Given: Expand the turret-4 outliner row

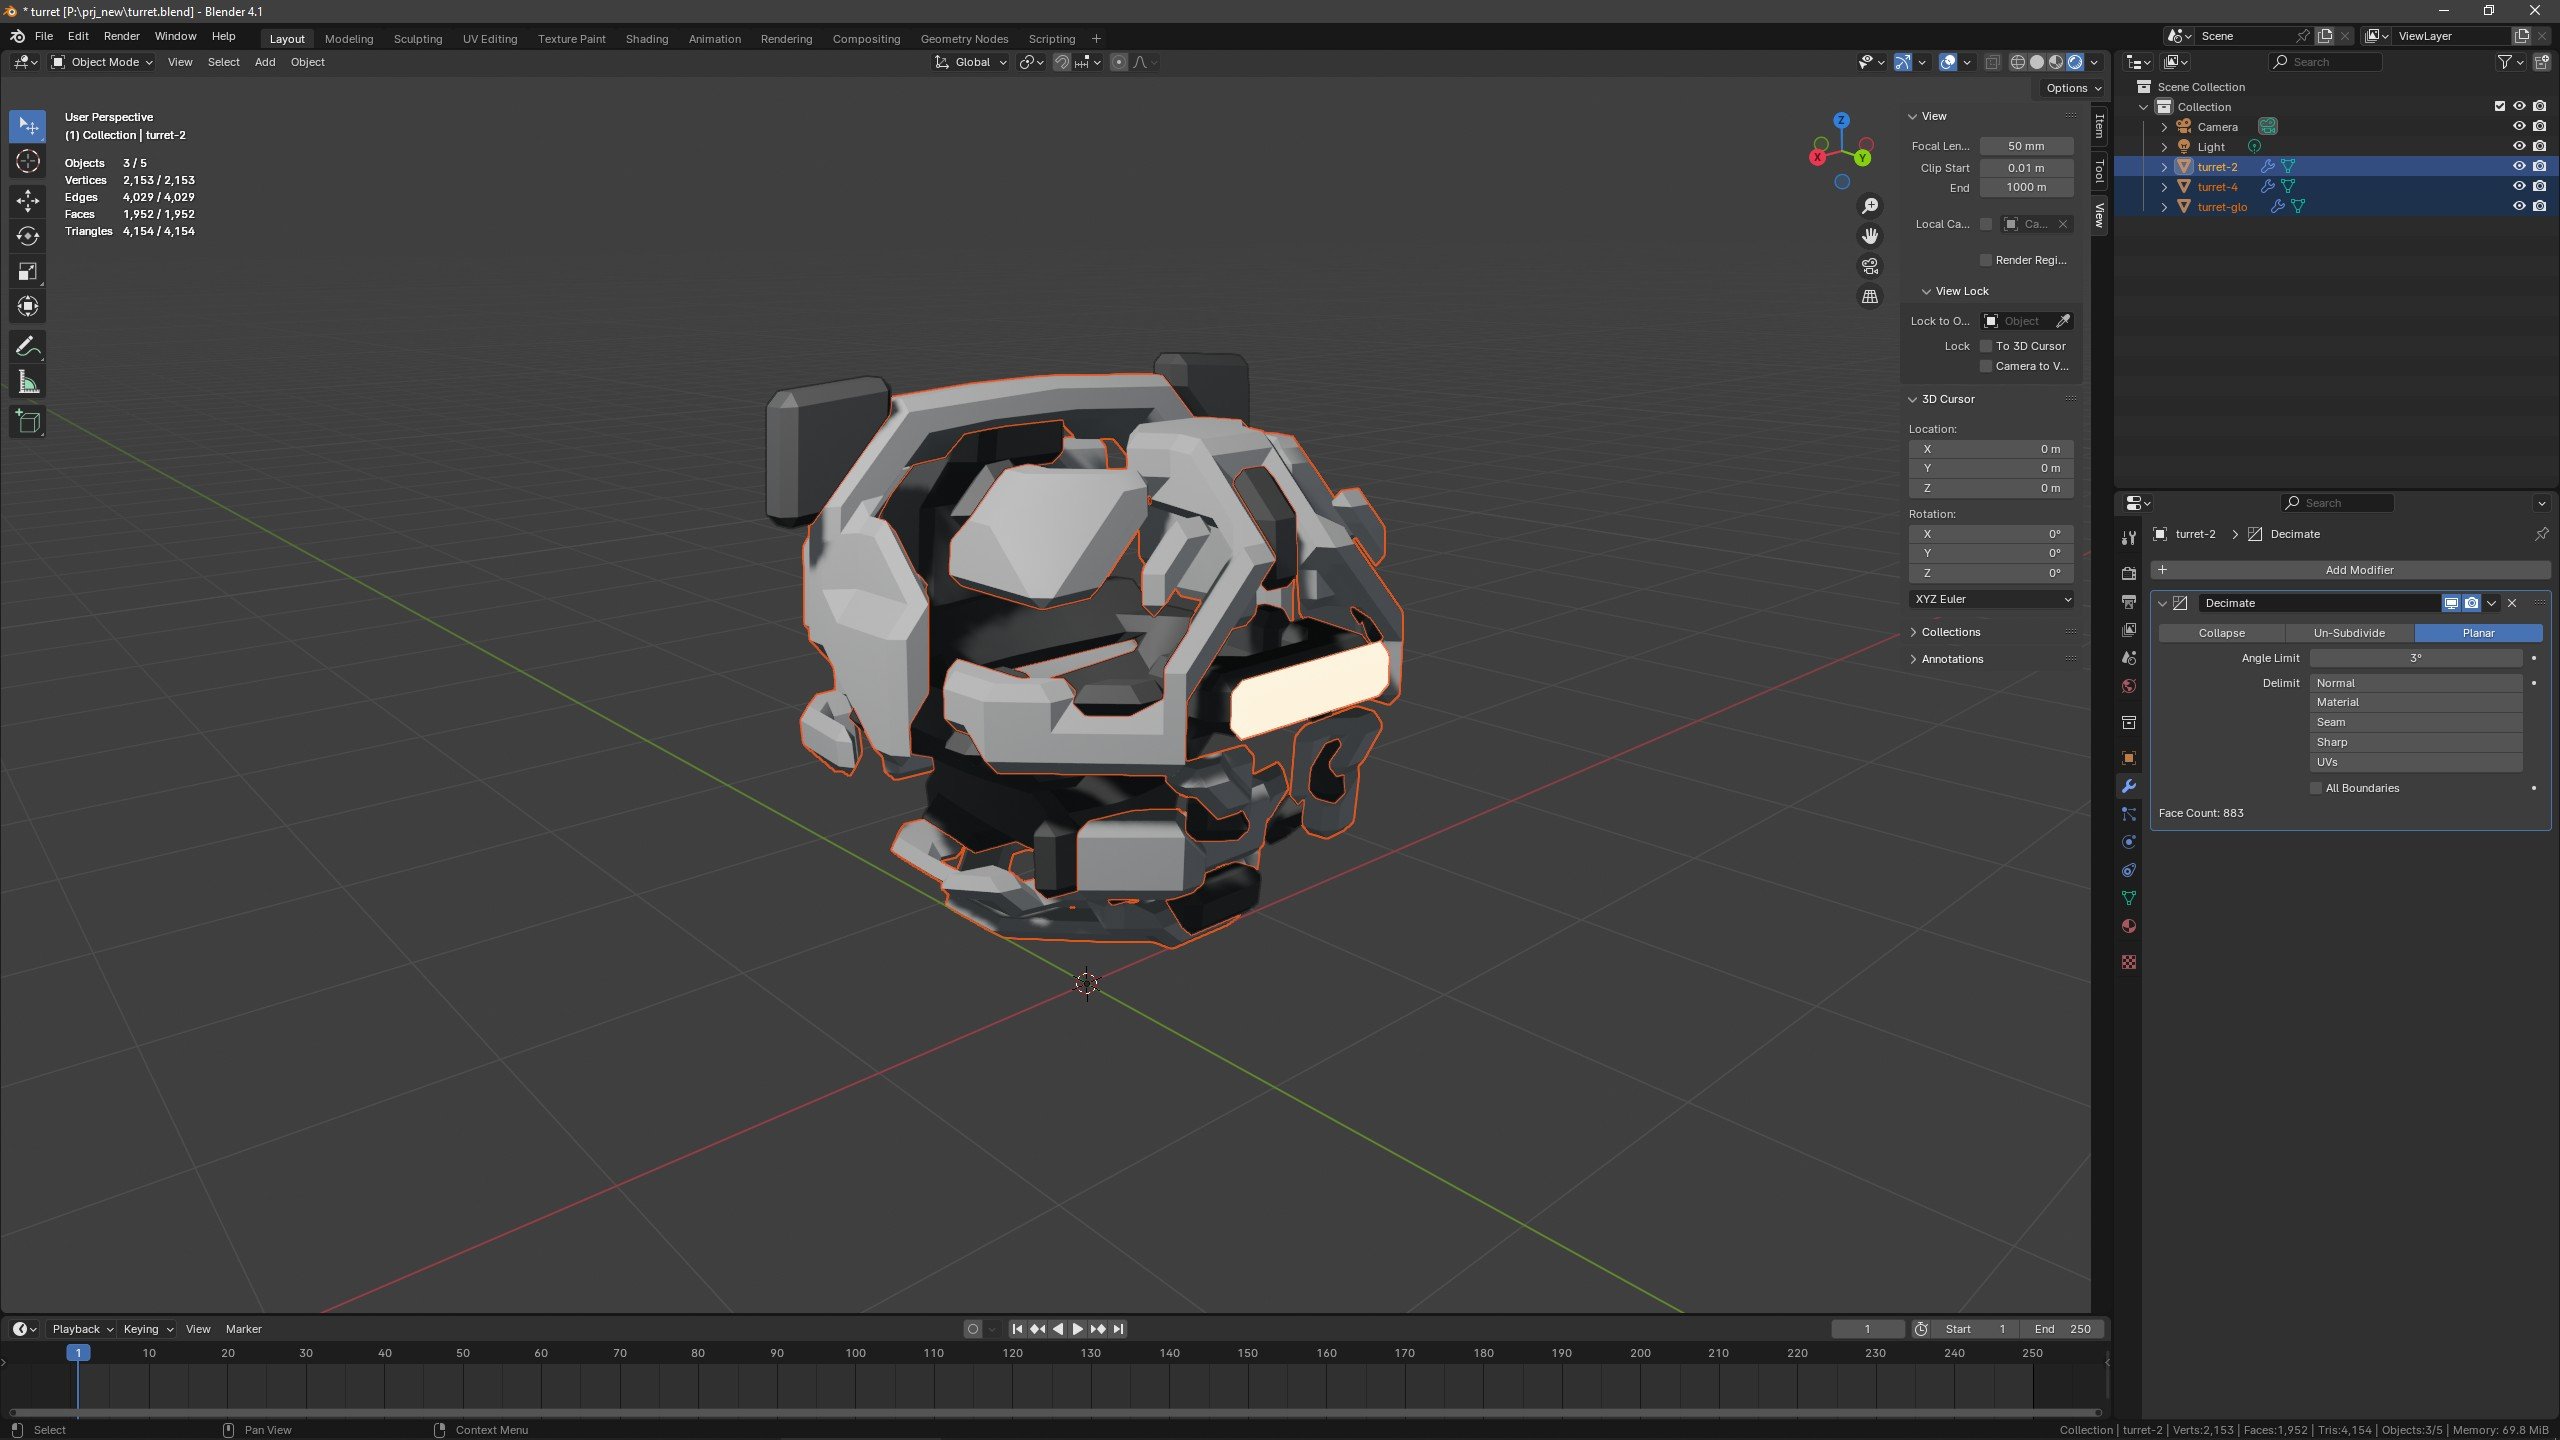Looking at the screenshot, I should pos(2165,187).
